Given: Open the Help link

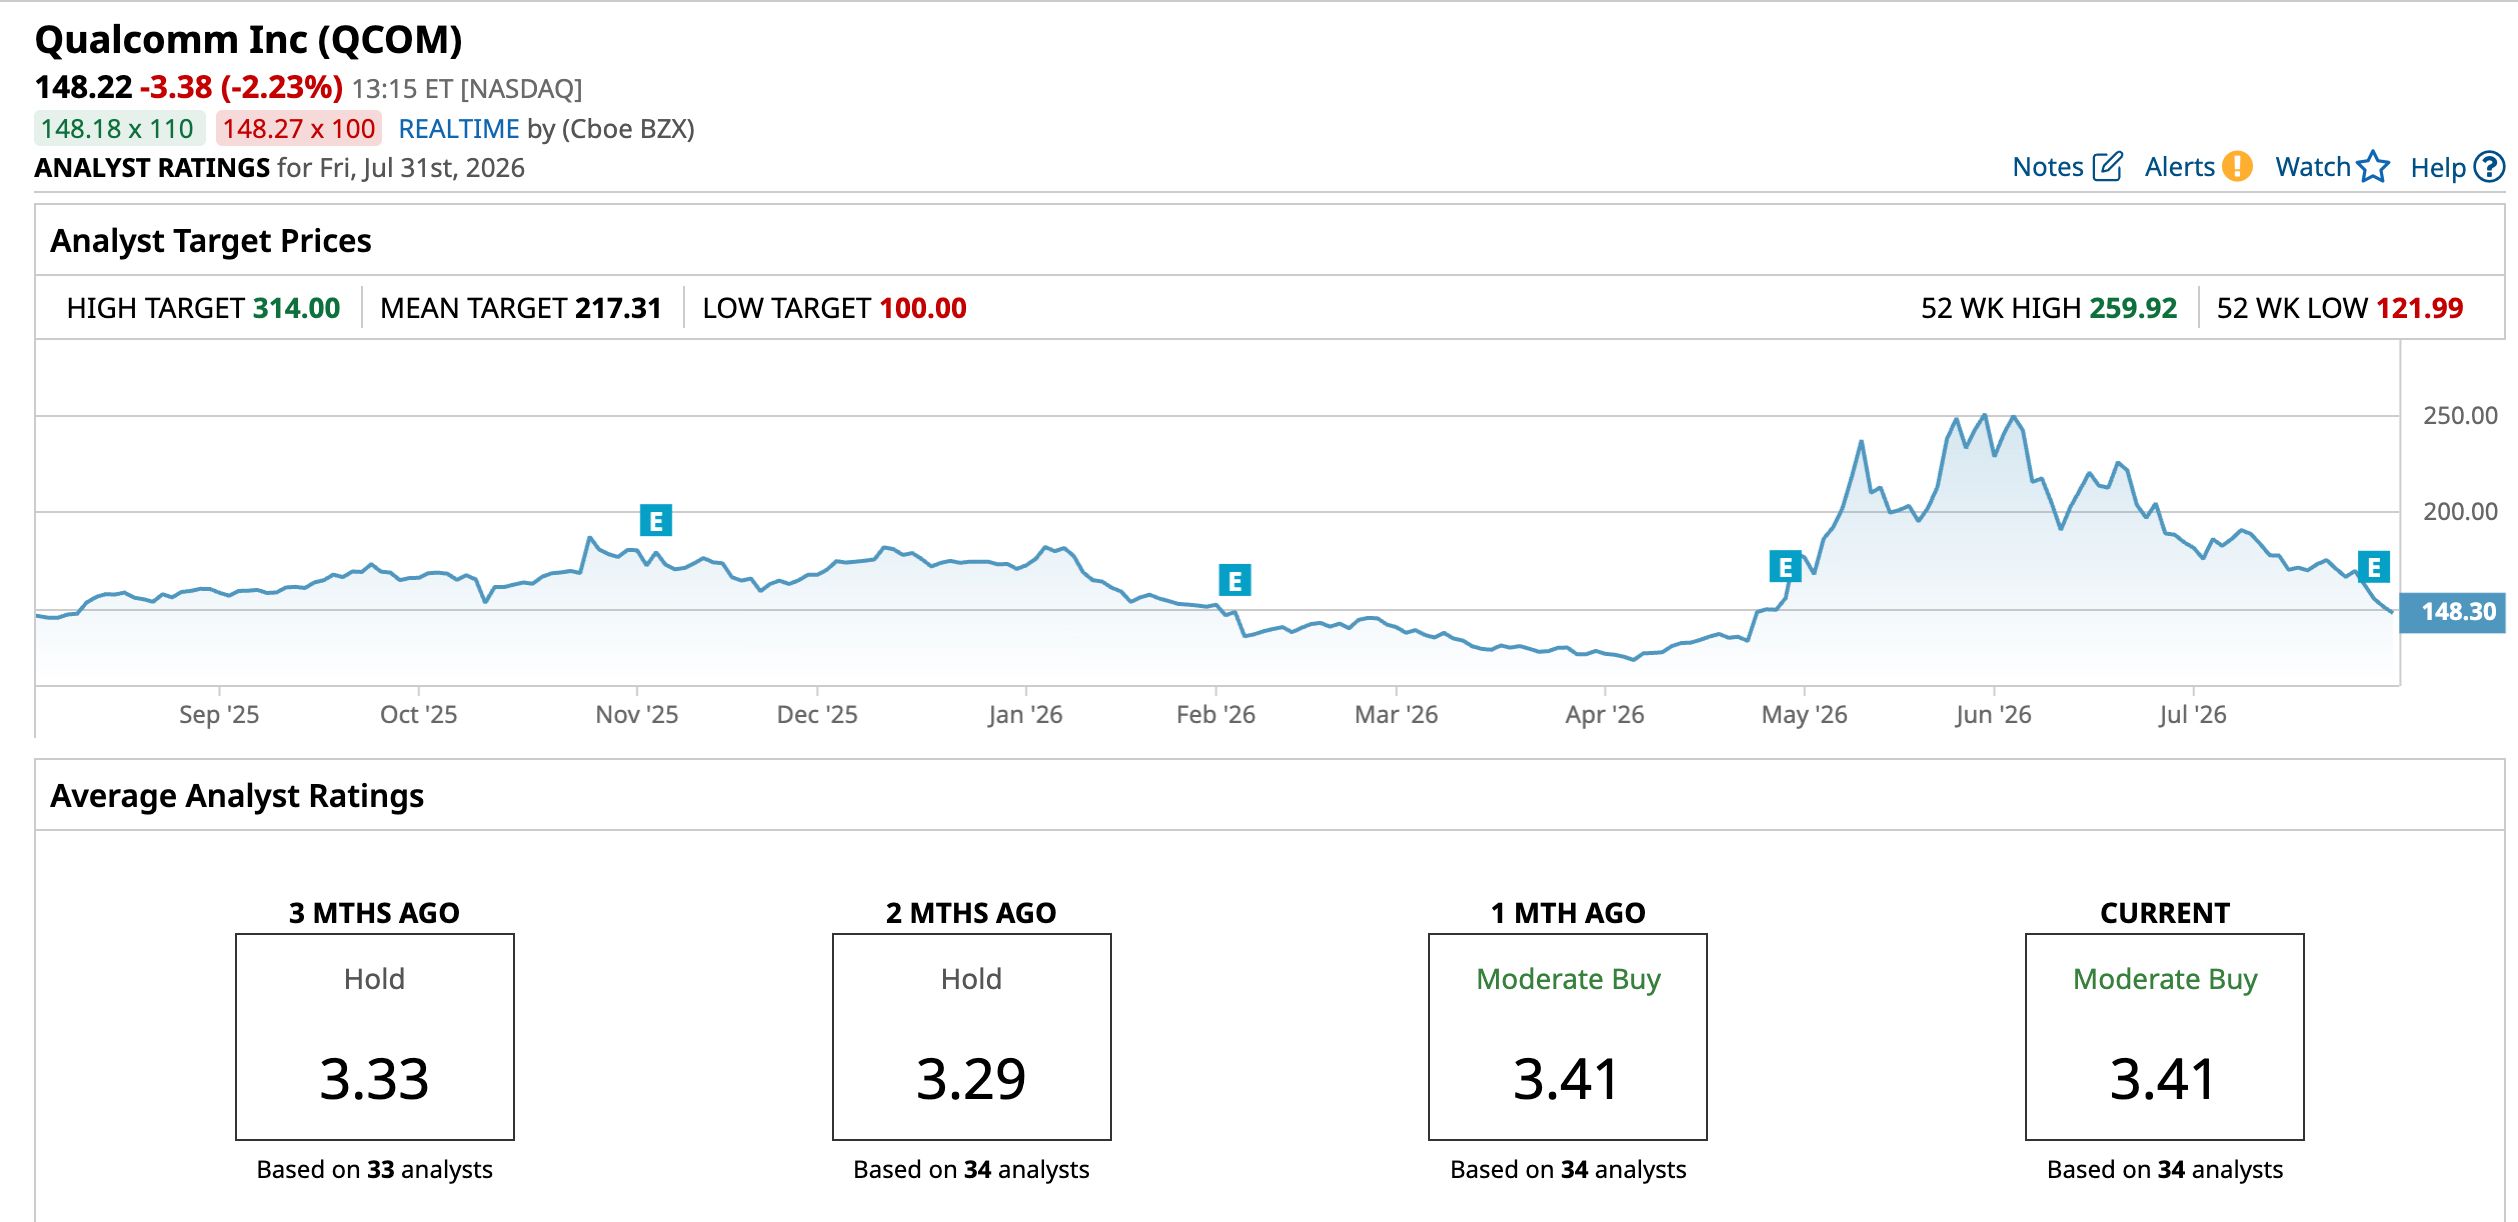Looking at the screenshot, I should [2438, 168].
